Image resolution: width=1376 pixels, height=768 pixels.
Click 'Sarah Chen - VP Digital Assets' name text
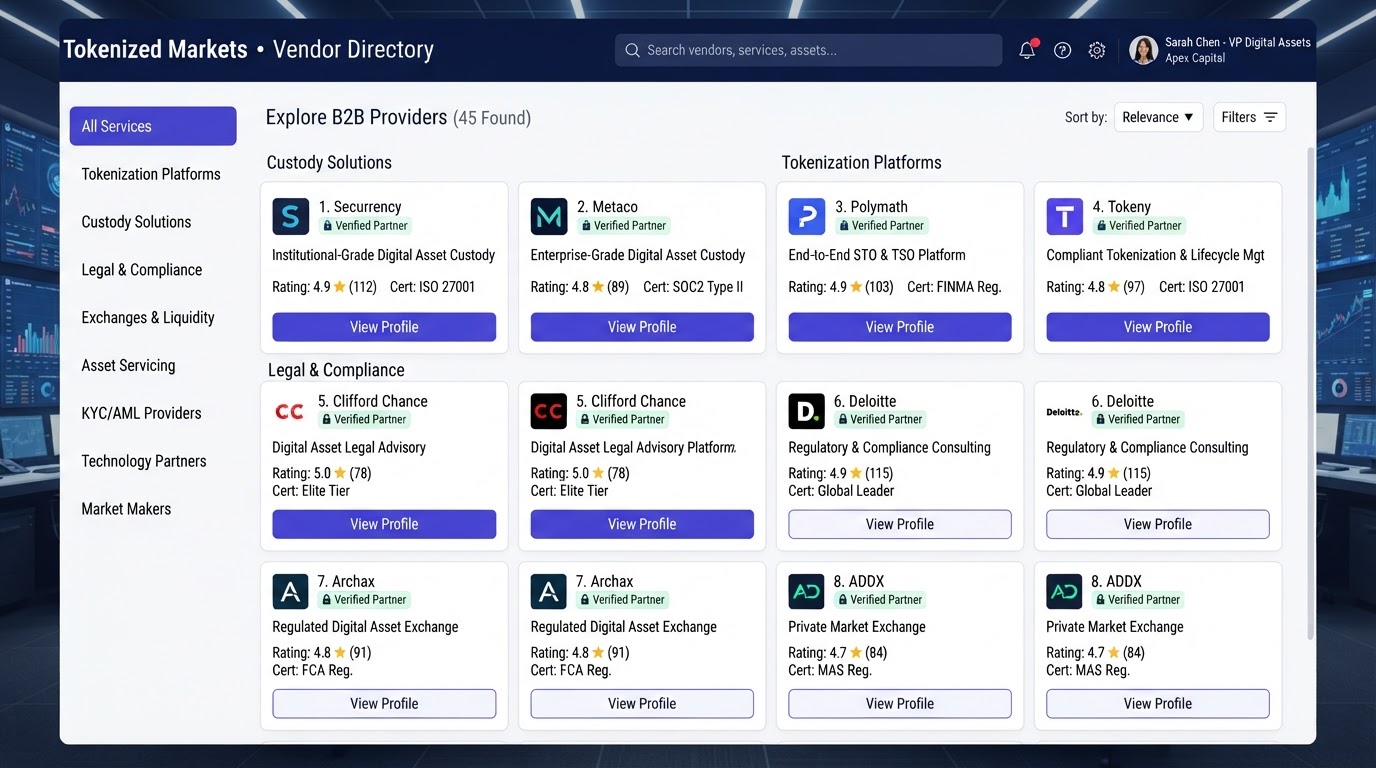[x=1238, y=42]
